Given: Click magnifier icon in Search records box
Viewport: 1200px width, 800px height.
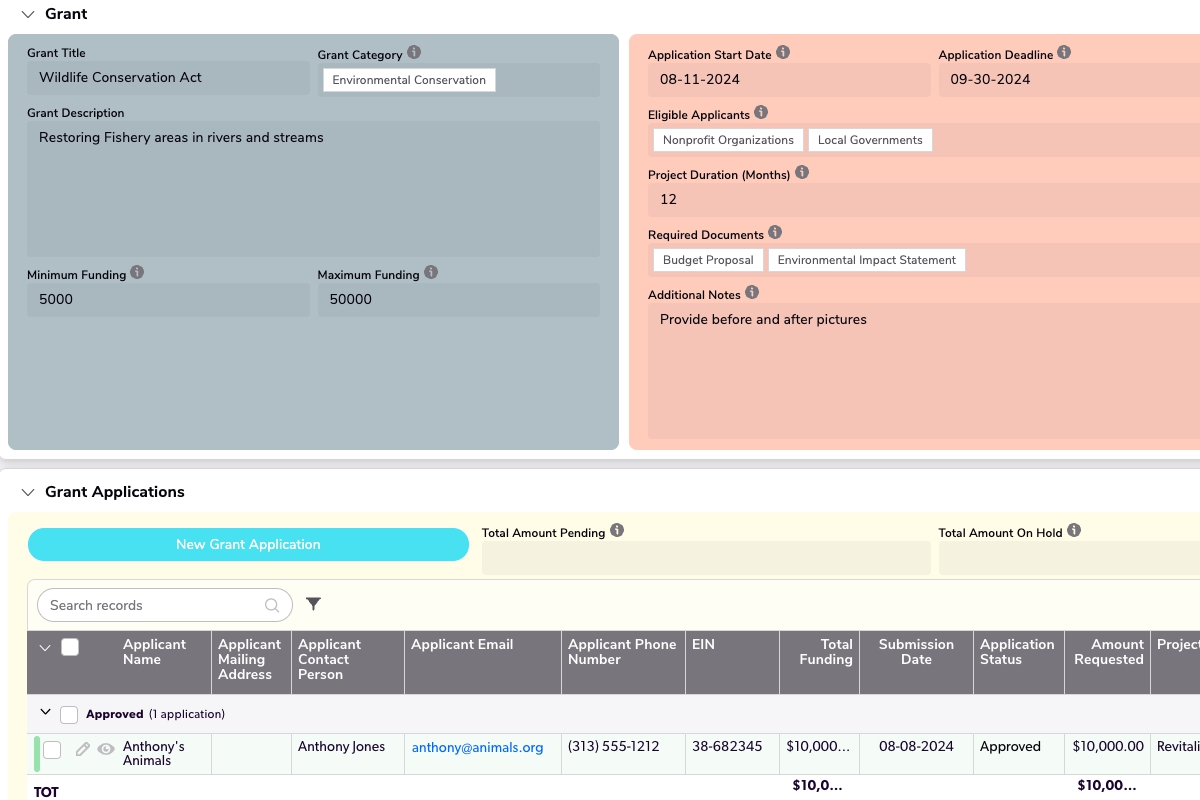Looking at the screenshot, I should point(272,605).
